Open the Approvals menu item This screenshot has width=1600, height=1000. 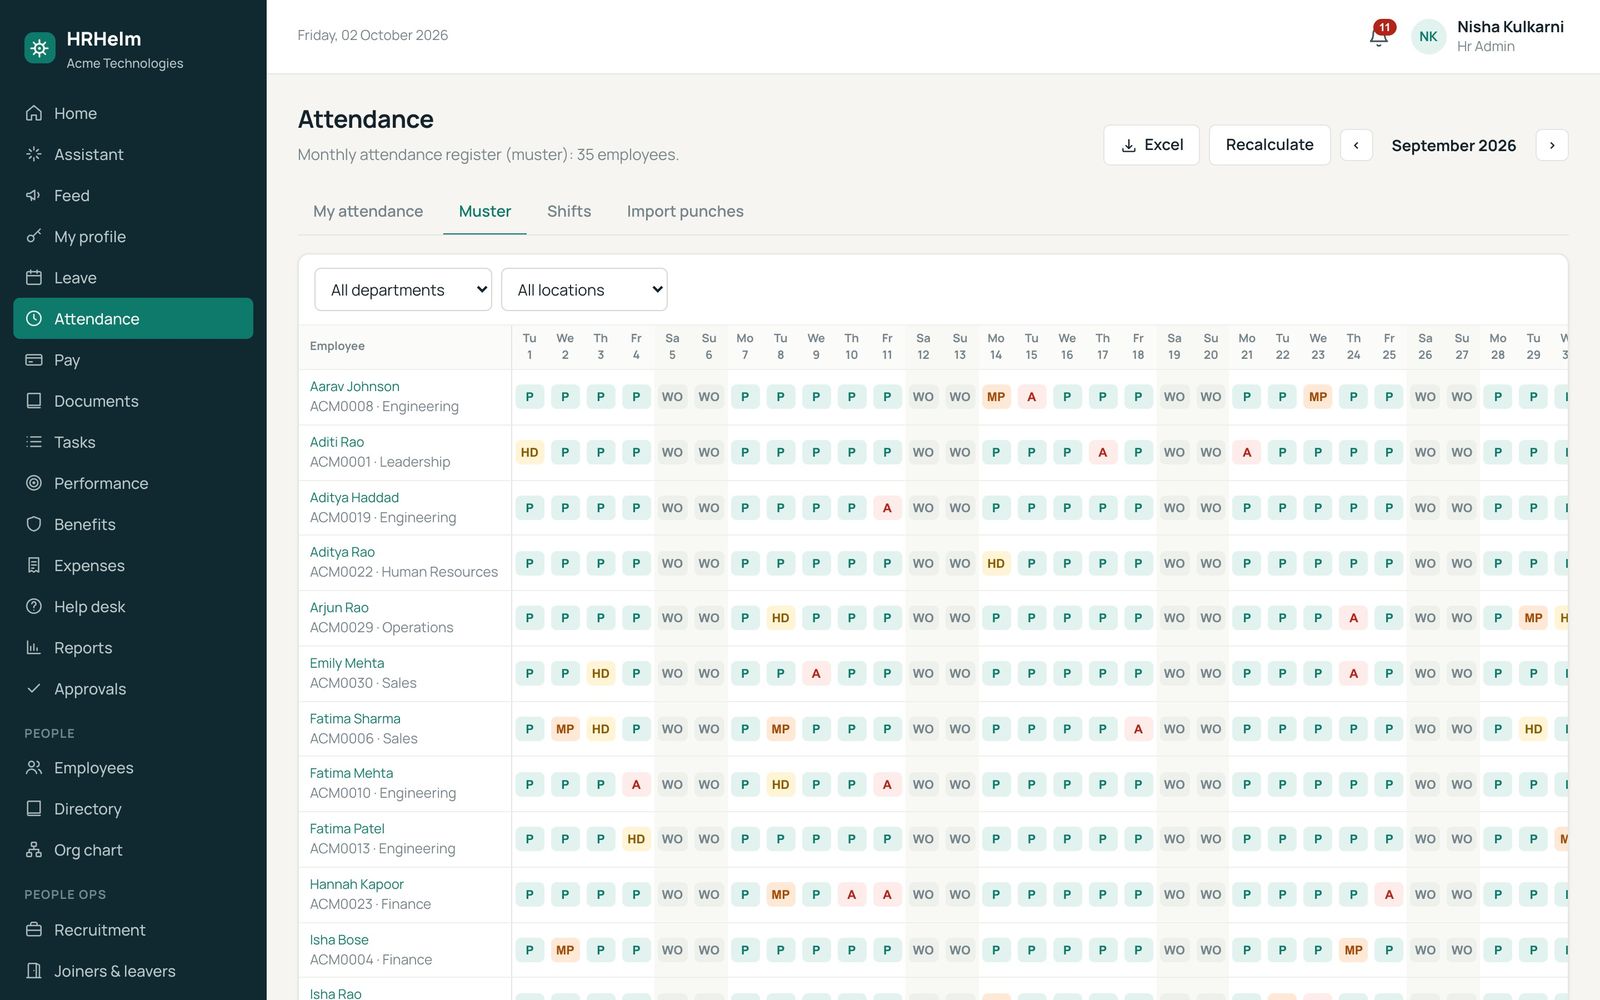pyautogui.click(x=133, y=688)
